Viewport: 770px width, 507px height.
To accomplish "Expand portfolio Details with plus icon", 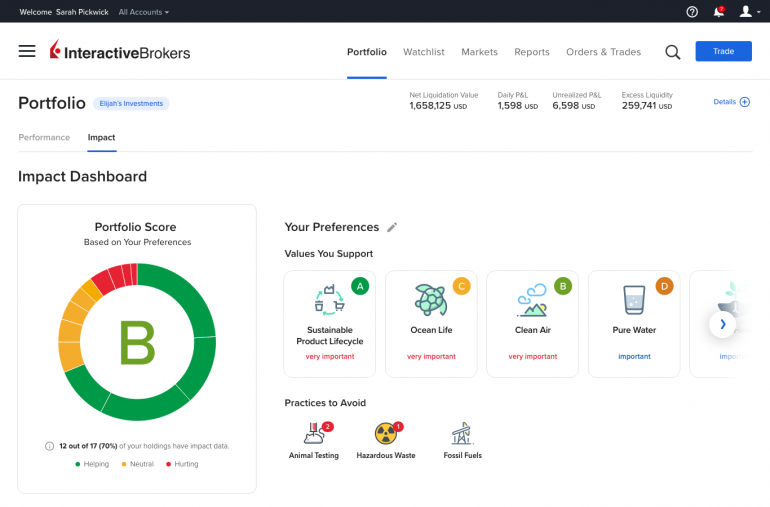I will point(744,102).
